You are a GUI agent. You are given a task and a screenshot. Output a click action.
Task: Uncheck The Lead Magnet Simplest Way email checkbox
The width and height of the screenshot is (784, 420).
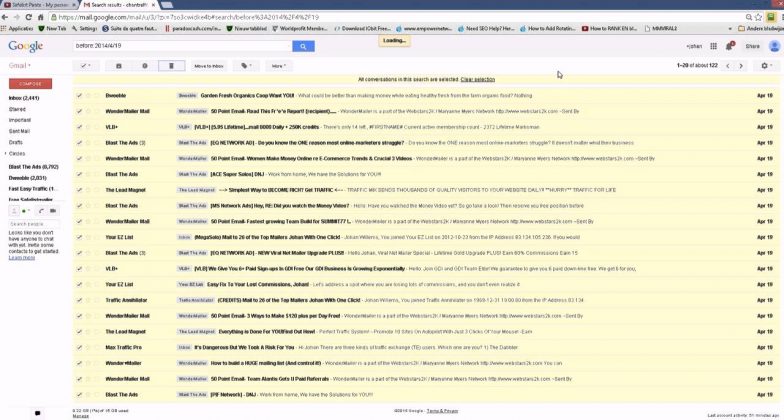coord(79,190)
